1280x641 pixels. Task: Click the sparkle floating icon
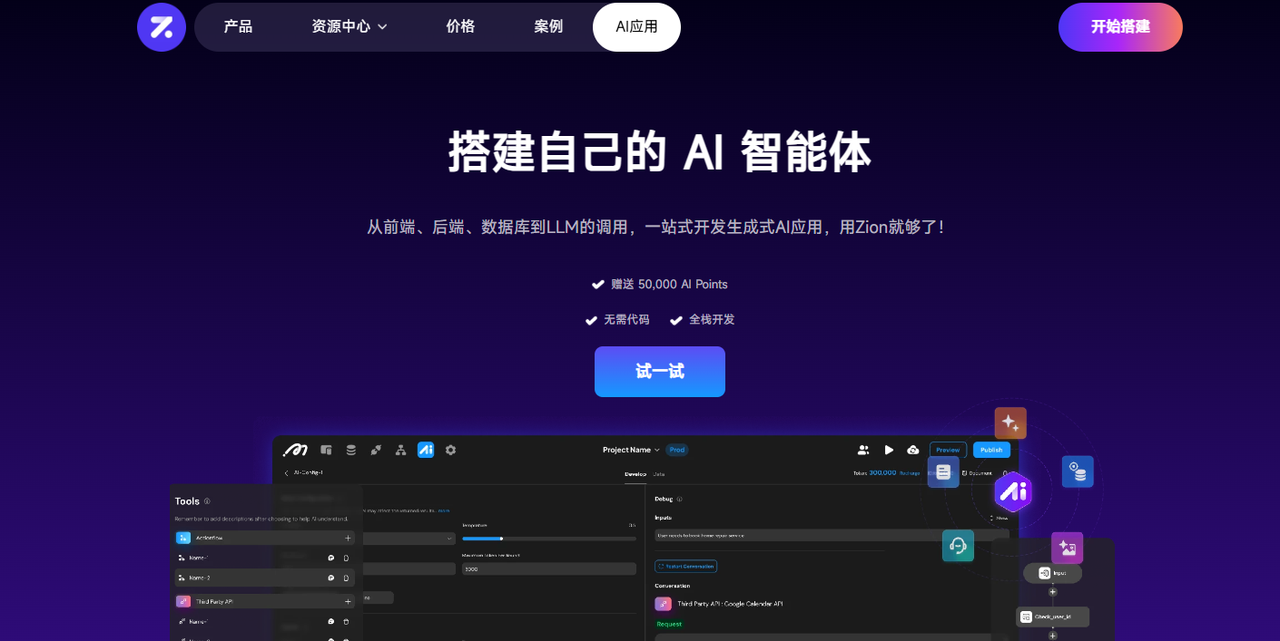(x=1010, y=423)
